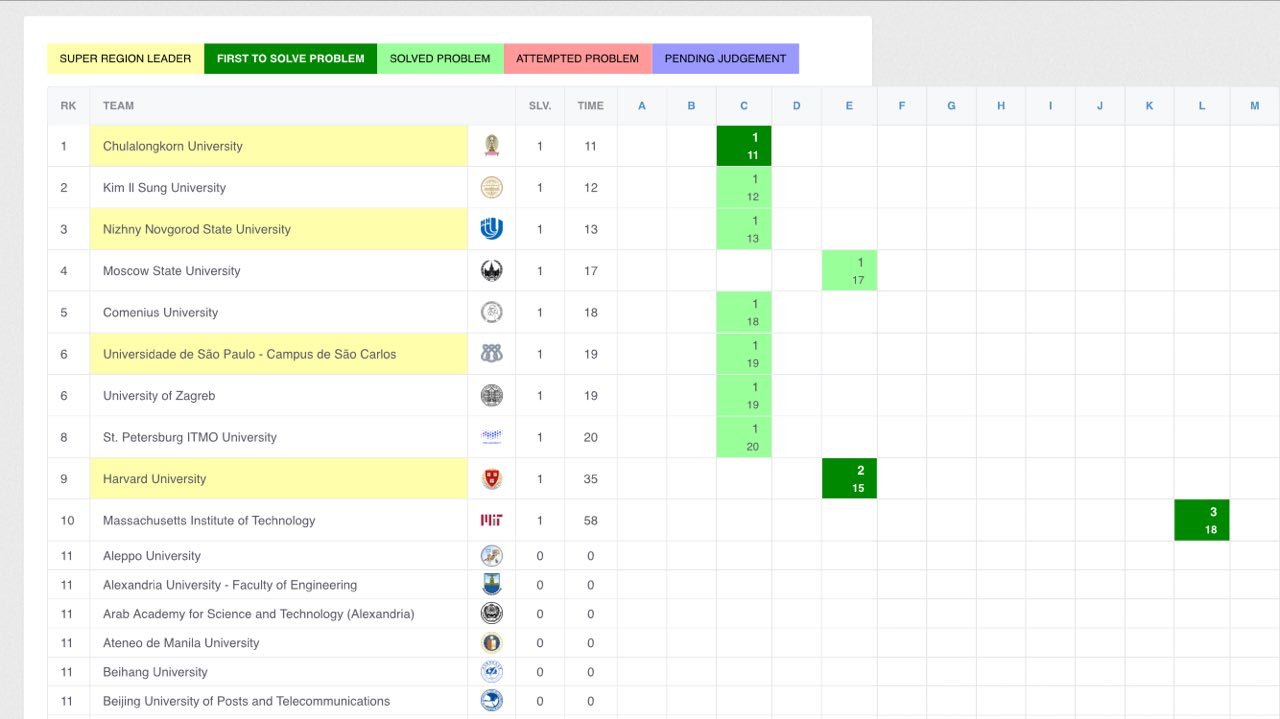Select Ateneo de Manila University name

pyautogui.click(x=181, y=643)
